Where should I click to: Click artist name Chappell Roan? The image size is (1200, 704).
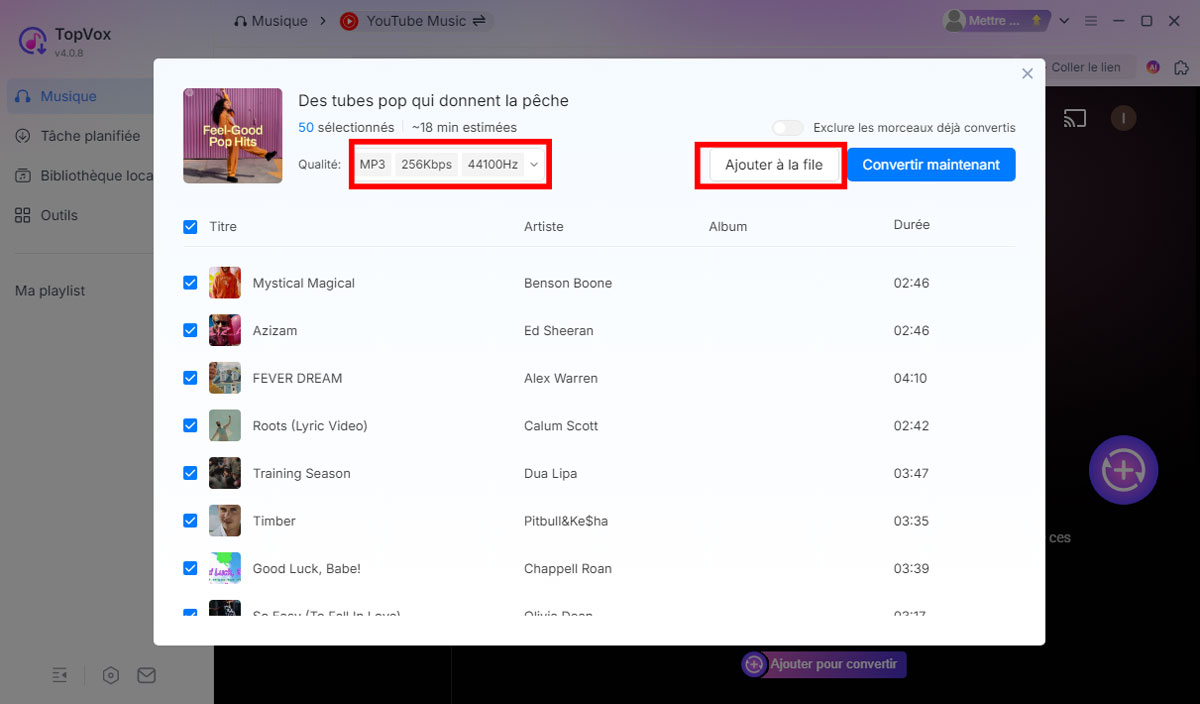click(568, 568)
